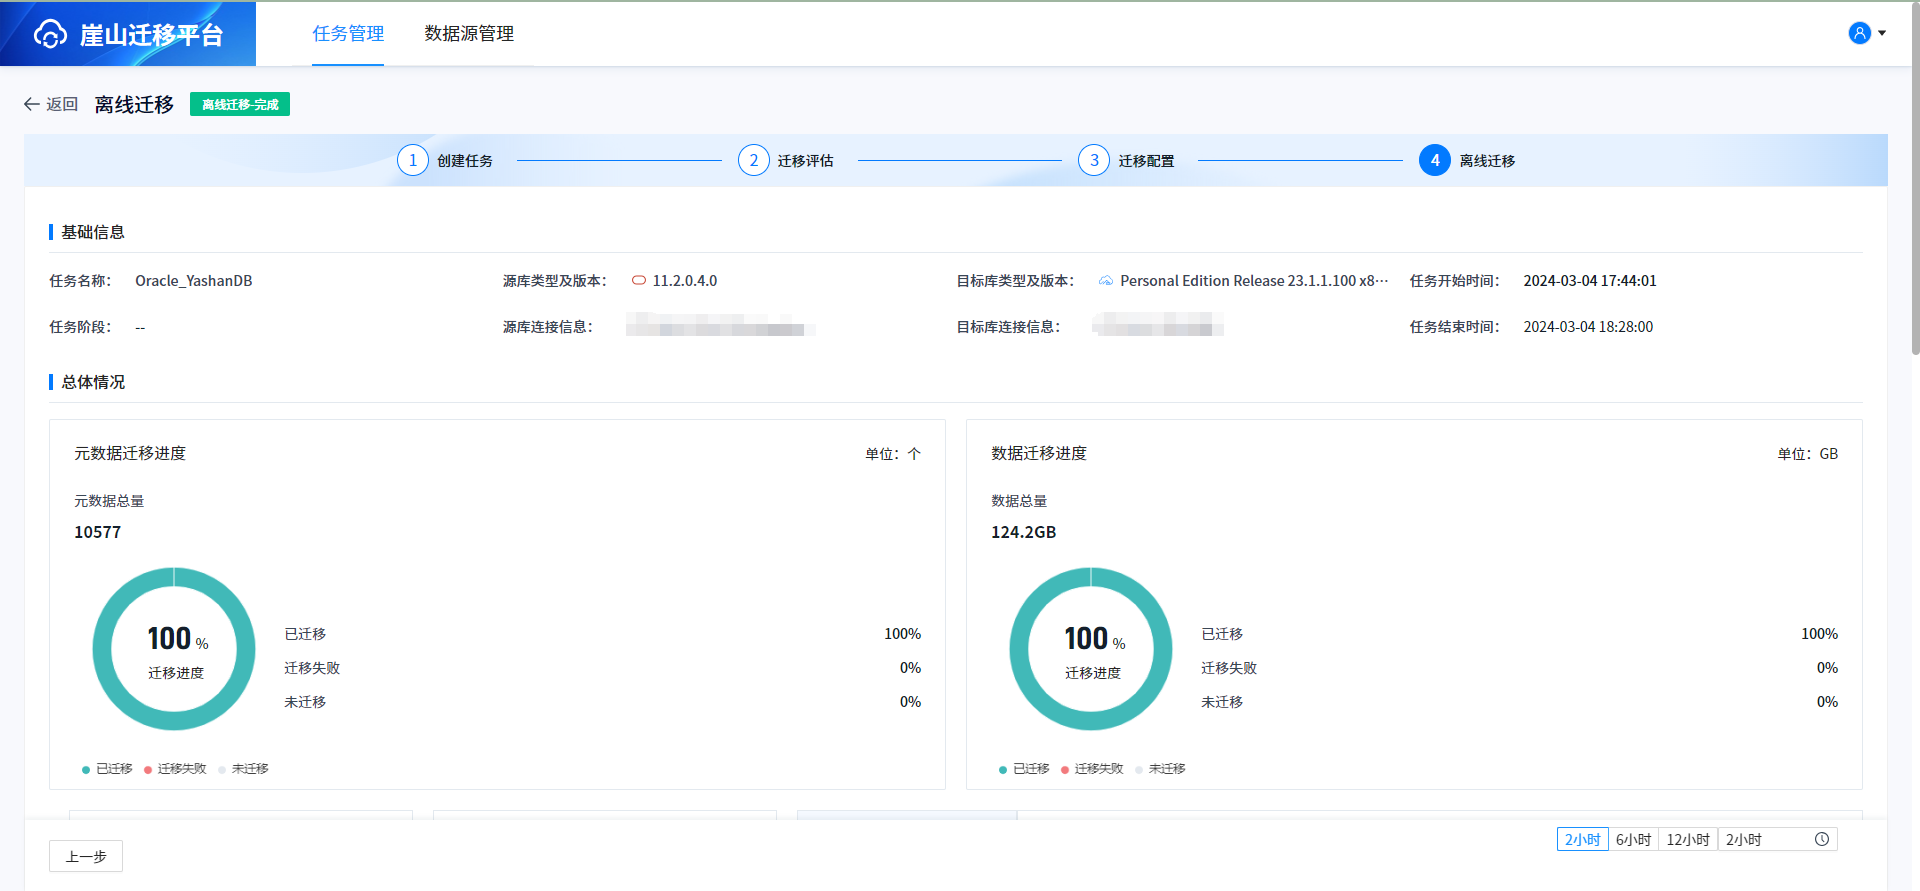Select step 4 circle for 离线迁移
Screen dimensions: 1920x891
(x=1435, y=160)
